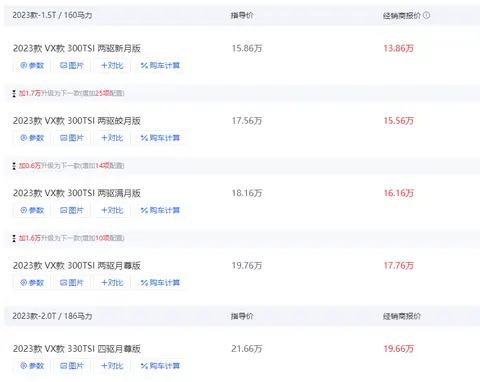This screenshot has height=382, width=480.
Task: Add 两驱新月版 to 对比
Action: 112,65
